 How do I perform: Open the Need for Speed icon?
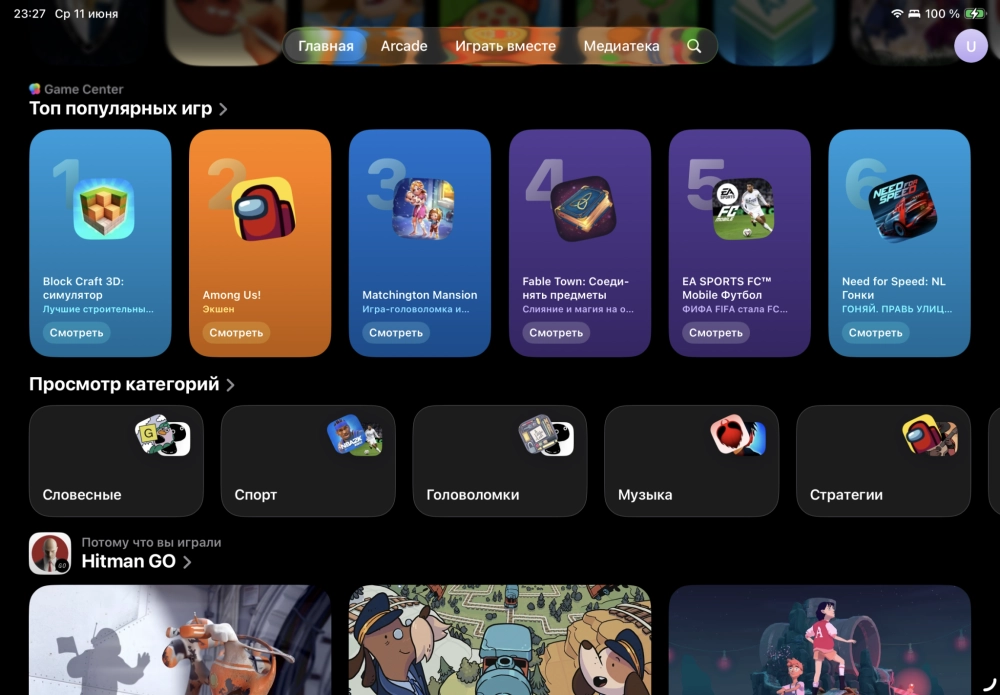[903, 209]
